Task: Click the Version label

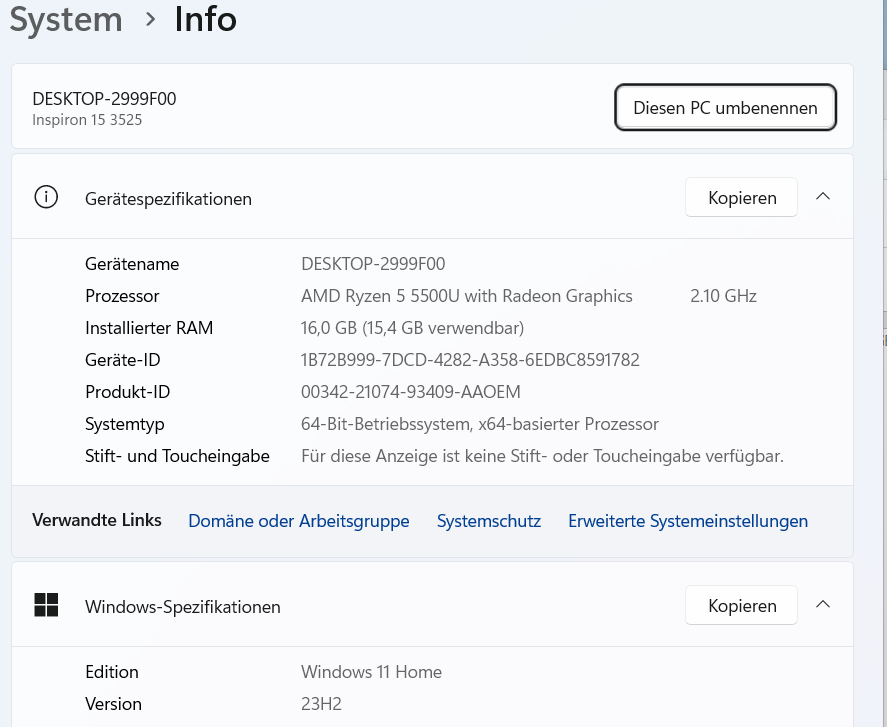Action: pyautogui.click(x=113, y=704)
